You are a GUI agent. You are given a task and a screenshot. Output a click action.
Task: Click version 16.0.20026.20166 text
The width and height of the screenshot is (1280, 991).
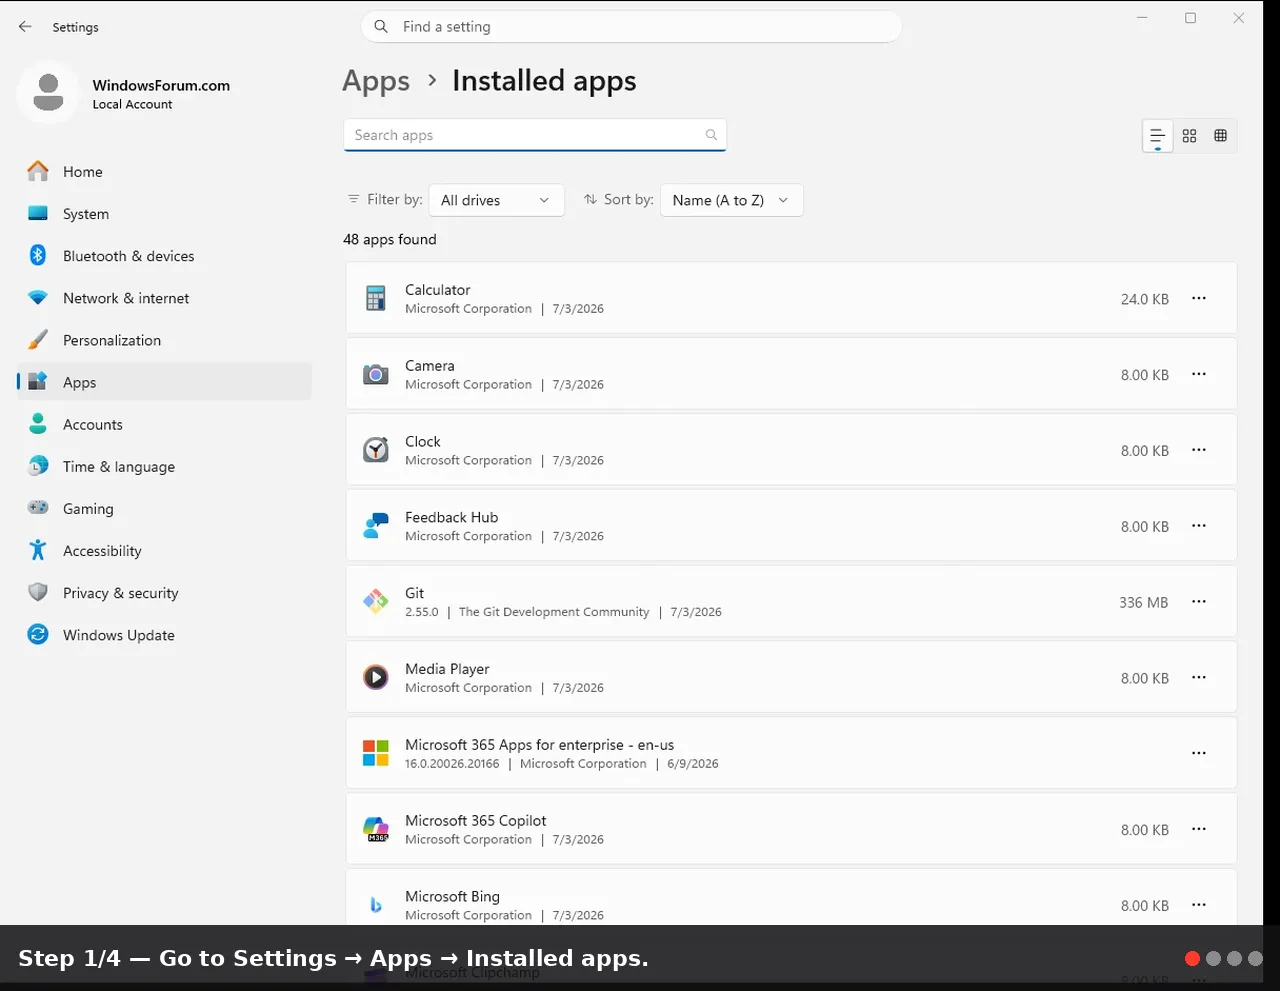pyautogui.click(x=452, y=764)
